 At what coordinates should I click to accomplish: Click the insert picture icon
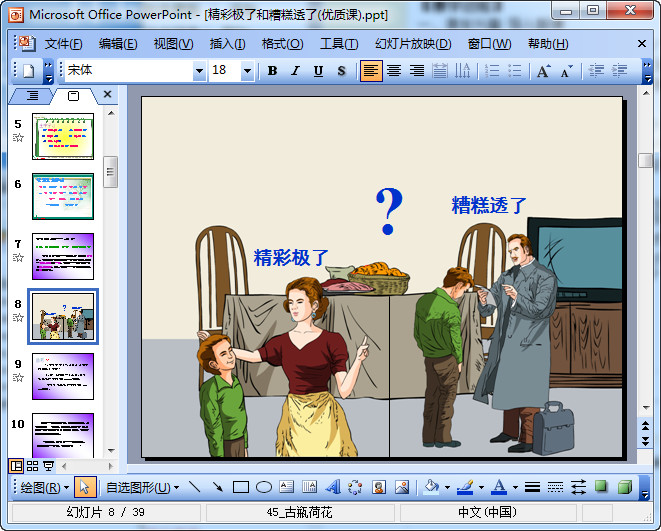402,488
